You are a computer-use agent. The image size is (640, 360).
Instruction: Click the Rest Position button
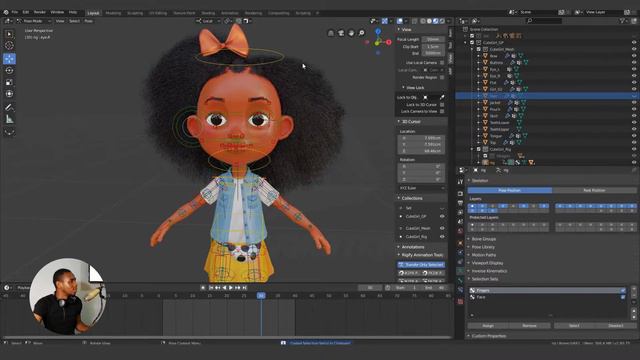coord(594,190)
